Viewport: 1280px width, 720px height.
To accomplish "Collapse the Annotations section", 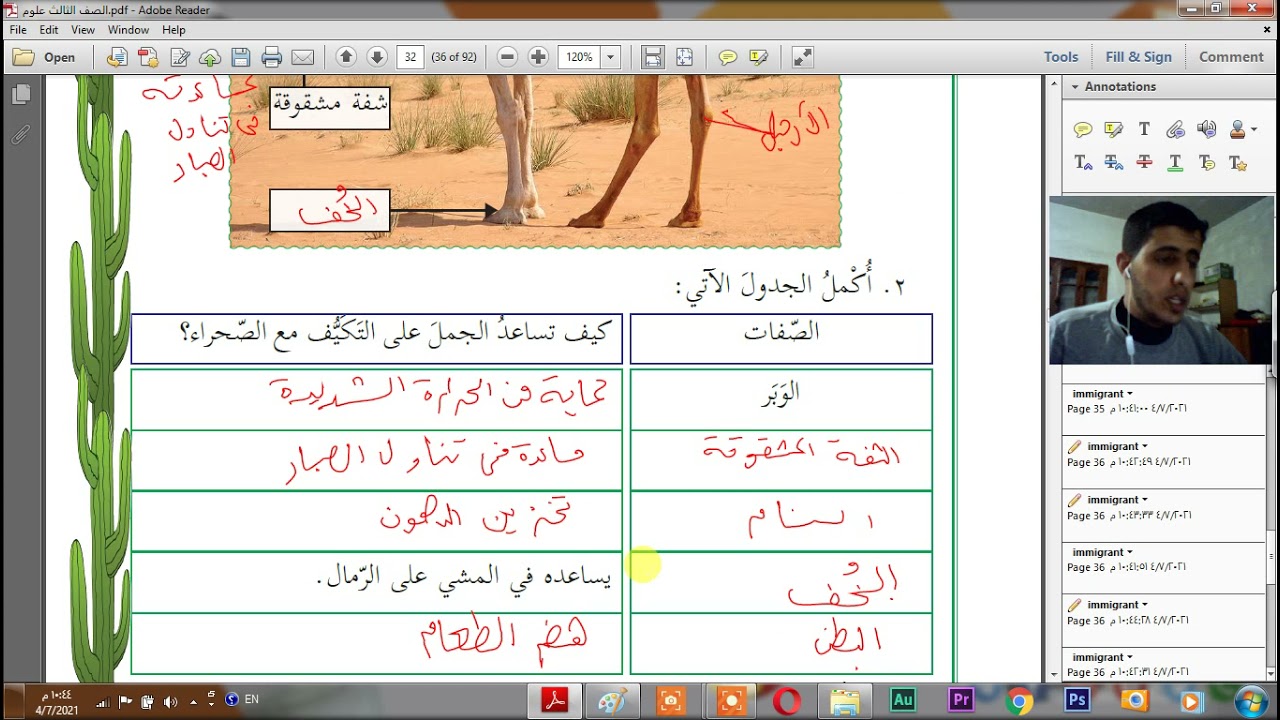I will [1075, 87].
